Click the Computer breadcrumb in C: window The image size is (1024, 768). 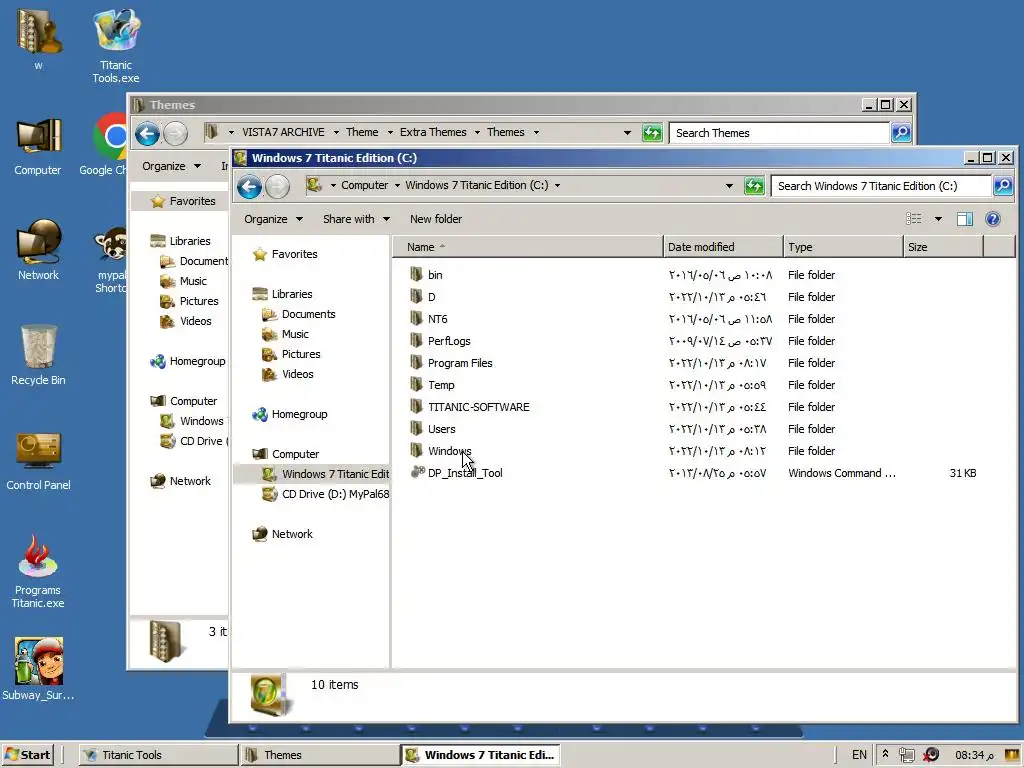(x=364, y=185)
